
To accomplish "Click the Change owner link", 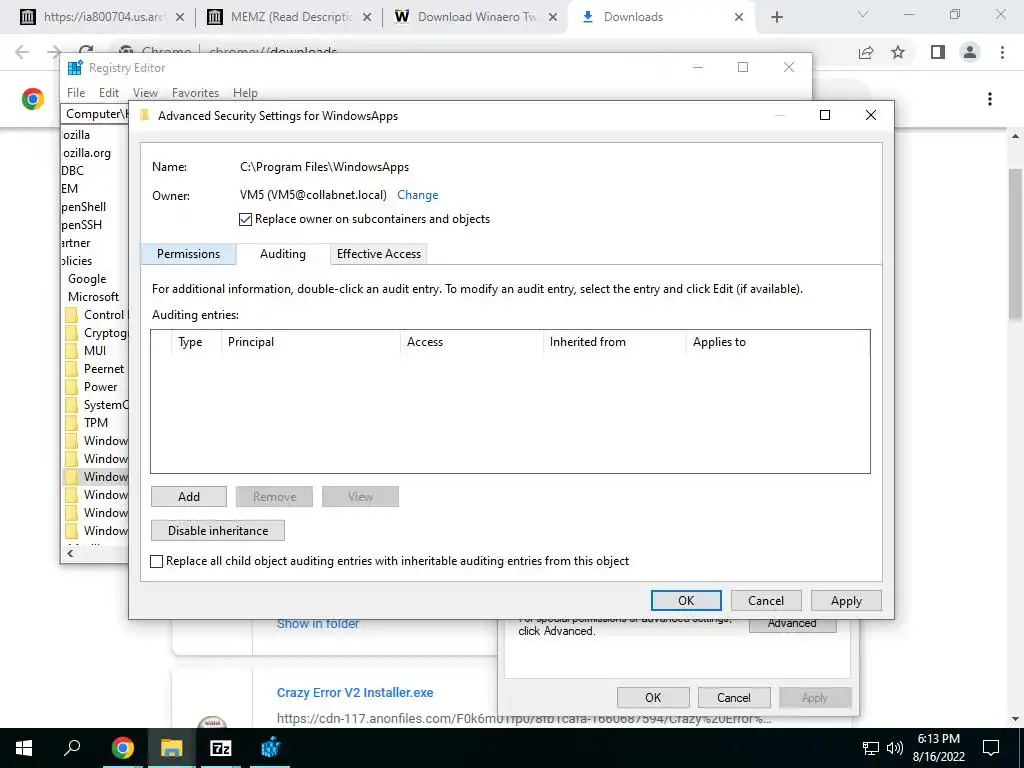I will (417, 195).
